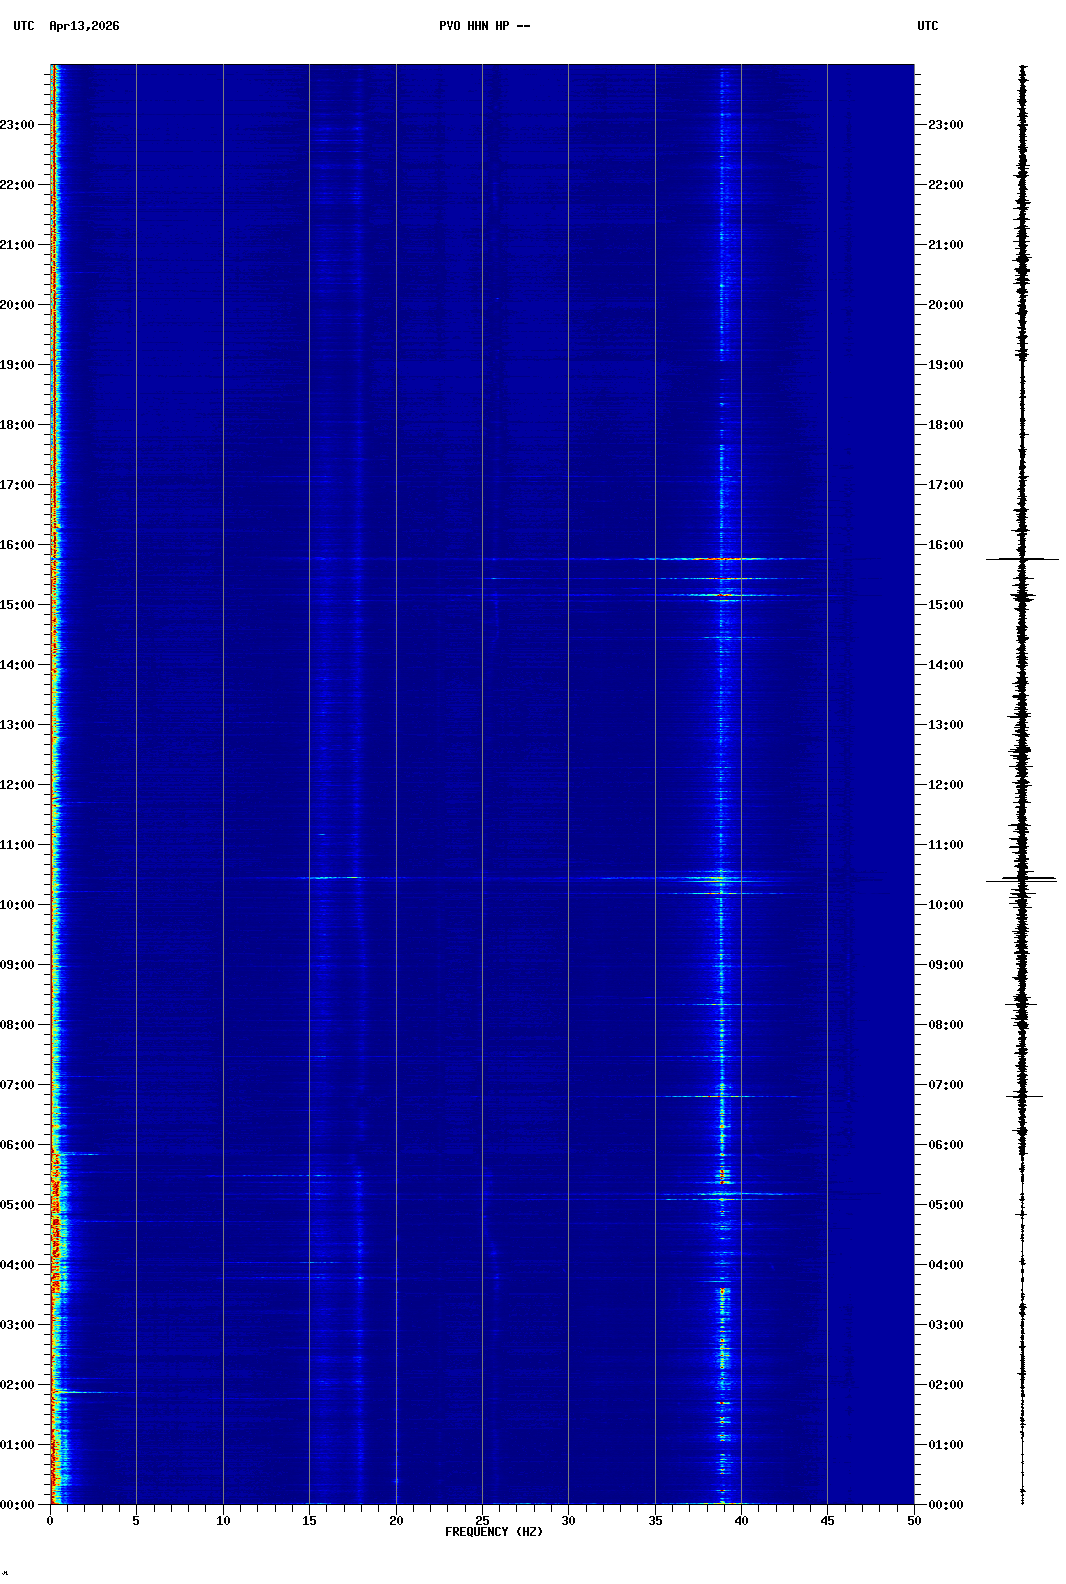
Task: Select the 16:00 marker on left time axis
Action: [18, 545]
